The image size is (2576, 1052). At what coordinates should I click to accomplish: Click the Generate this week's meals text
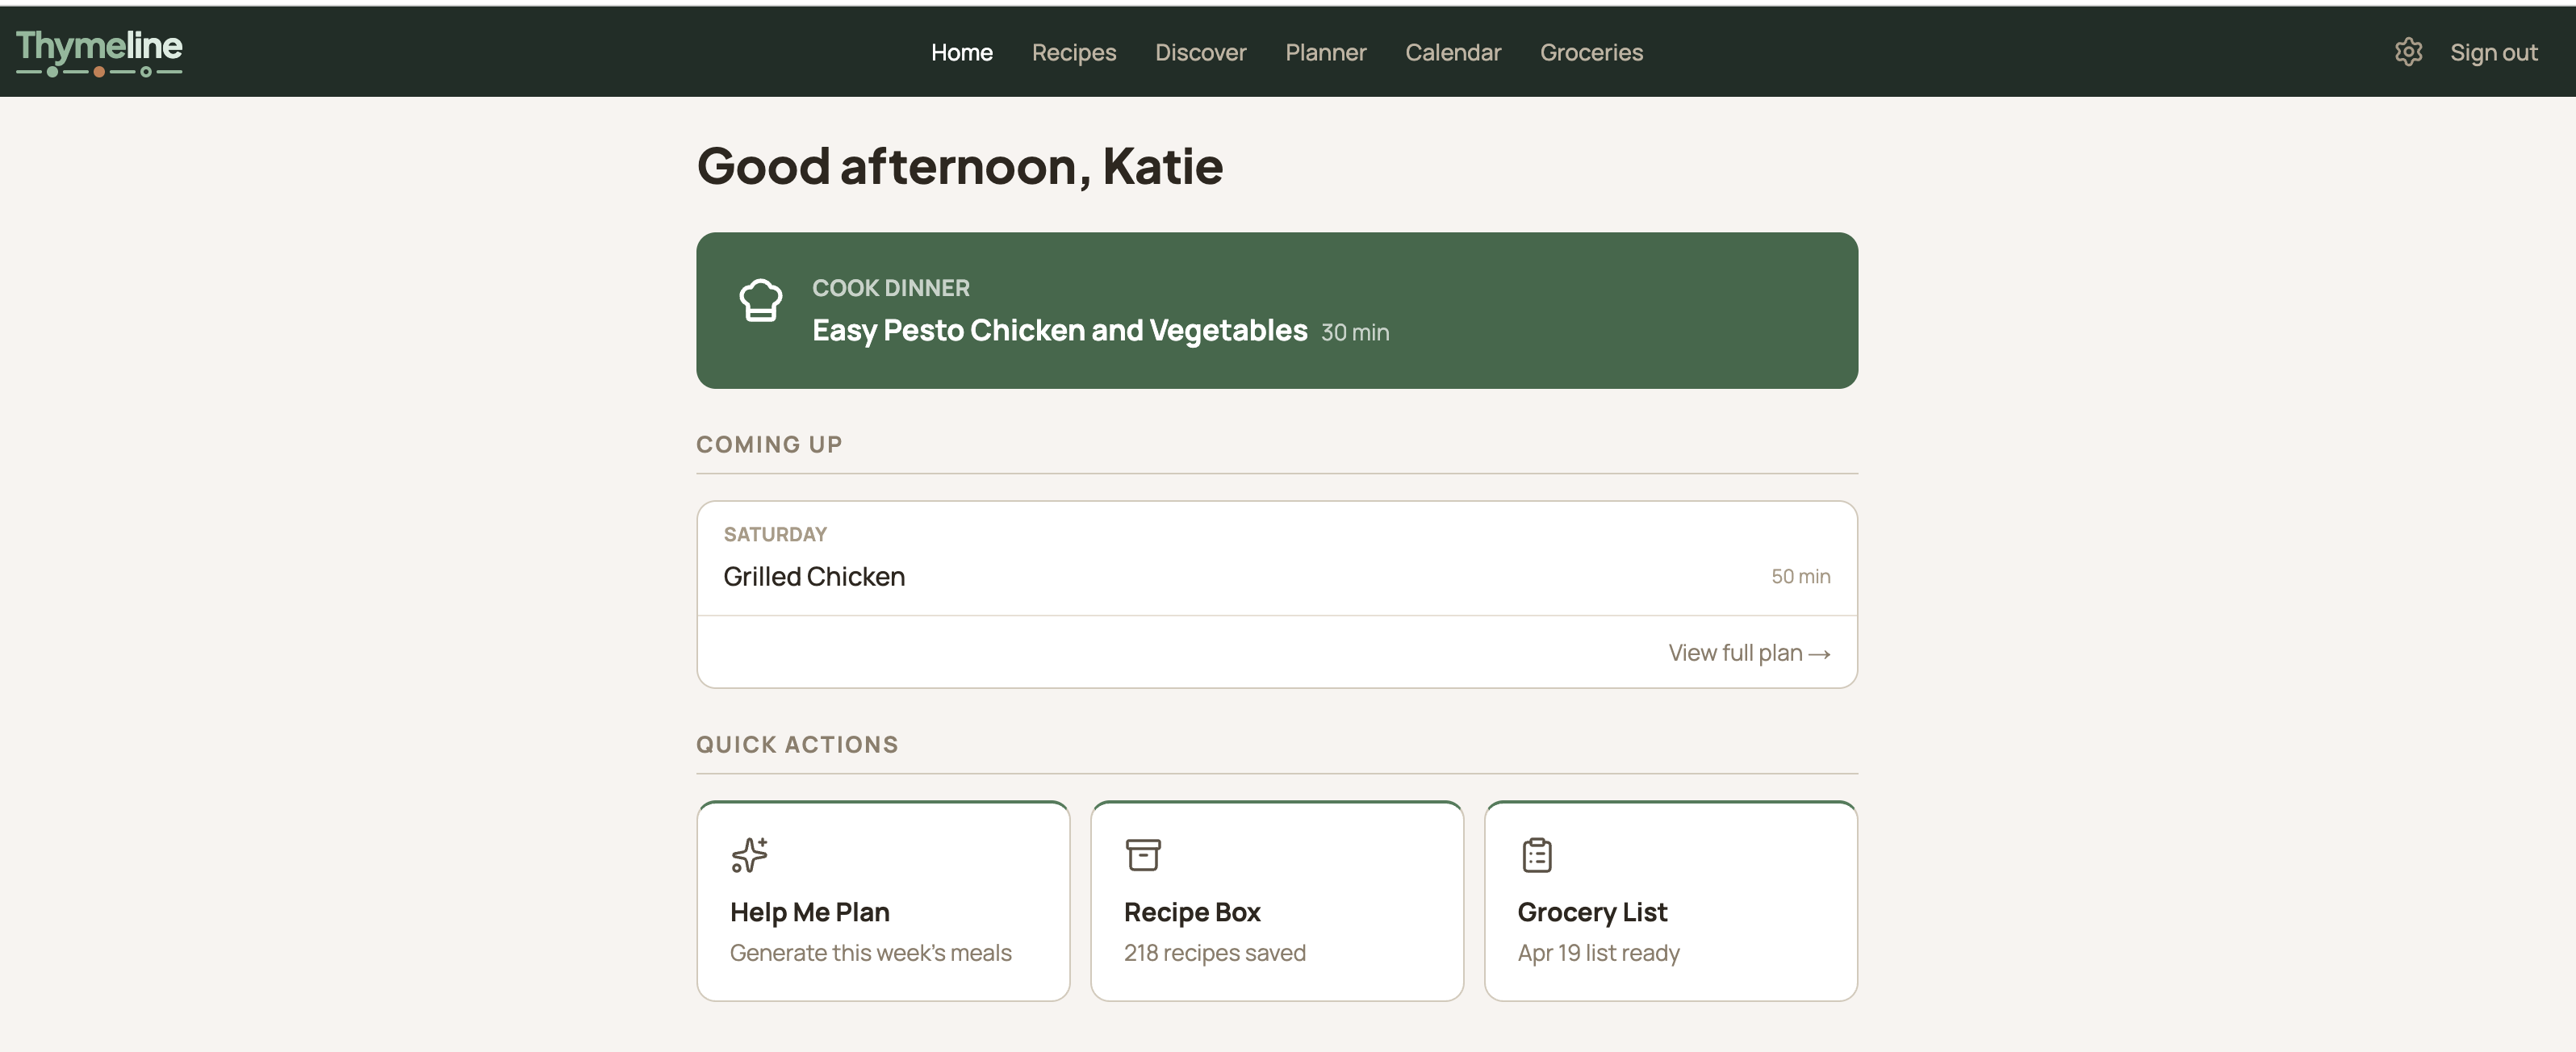pyautogui.click(x=870, y=953)
